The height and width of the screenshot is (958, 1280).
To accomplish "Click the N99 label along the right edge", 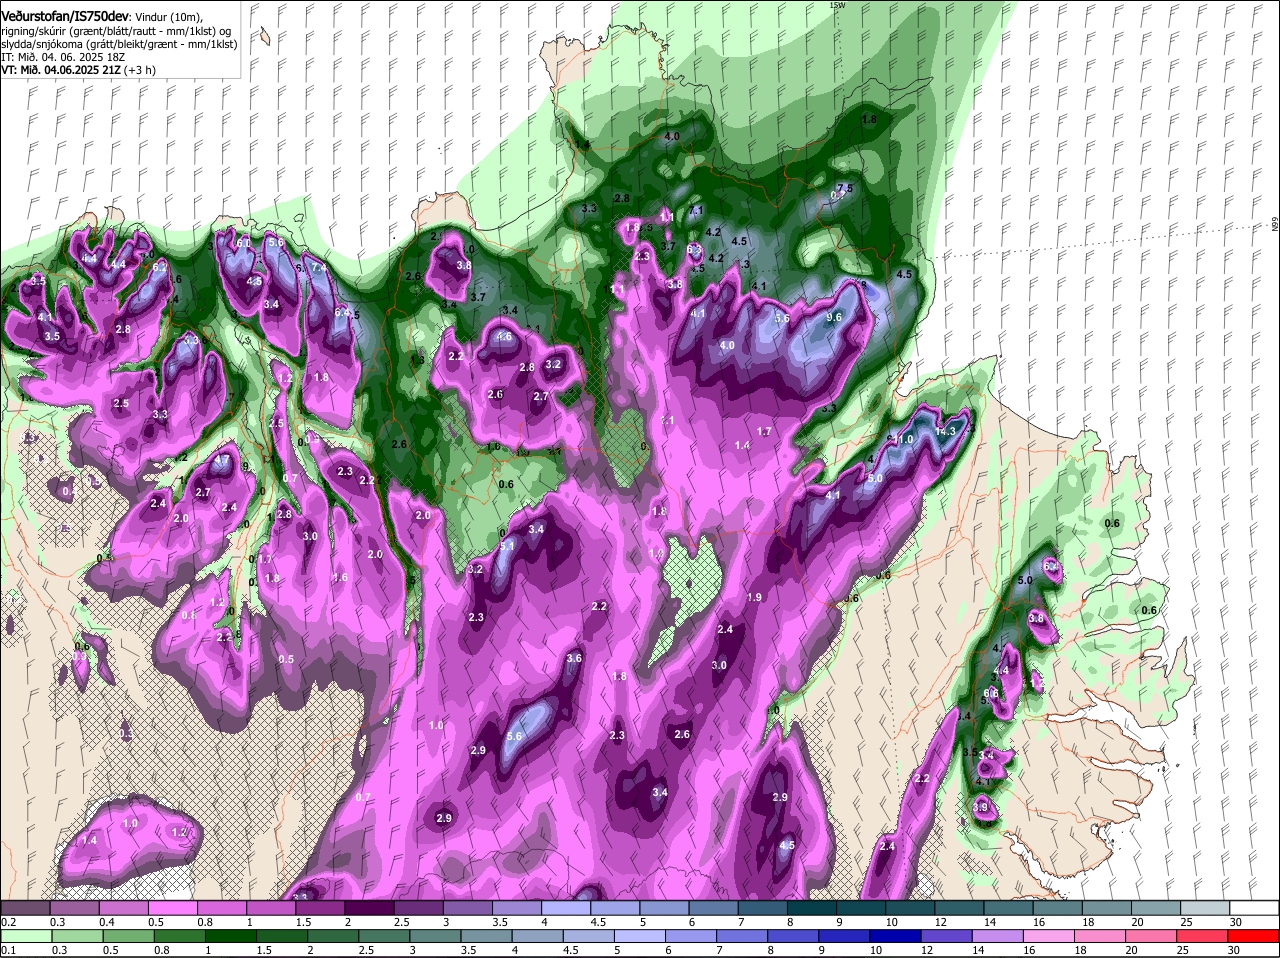I will coord(1275,225).
